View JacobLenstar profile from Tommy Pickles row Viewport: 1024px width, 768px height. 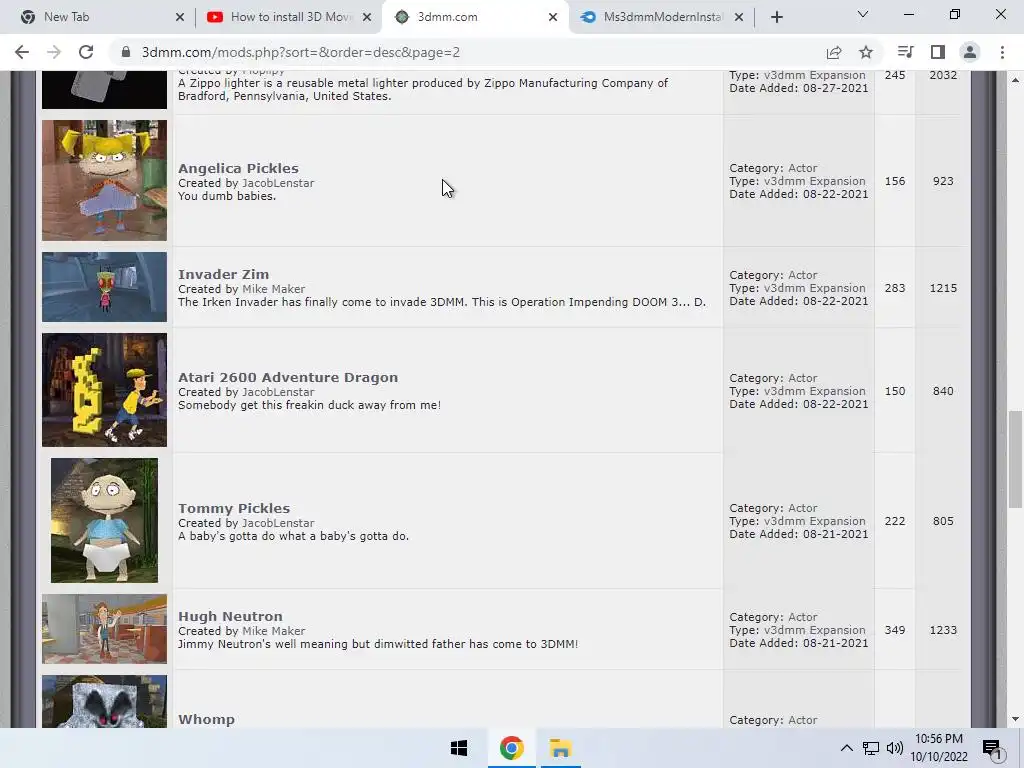tap(278, 523)
